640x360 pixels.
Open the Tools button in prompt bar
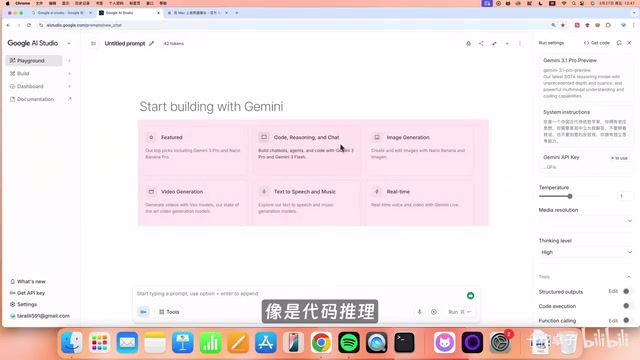169,312
